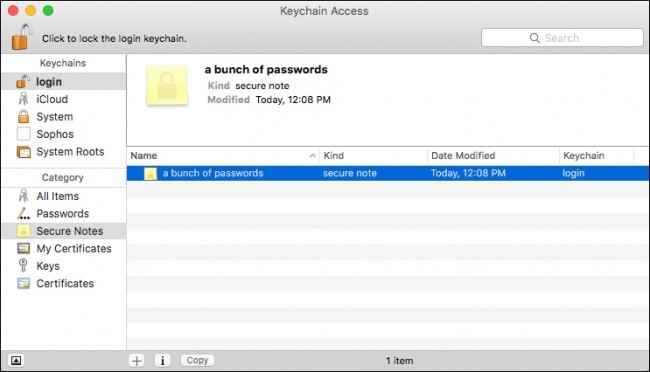This screenshot has width=650, height=372.
Task: Sort the list by Kind column
Action: pos(374,156)
